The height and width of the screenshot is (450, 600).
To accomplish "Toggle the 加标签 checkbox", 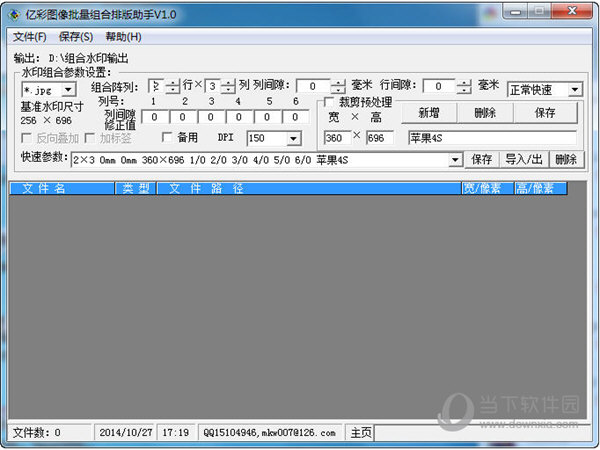I will point(90,138).
